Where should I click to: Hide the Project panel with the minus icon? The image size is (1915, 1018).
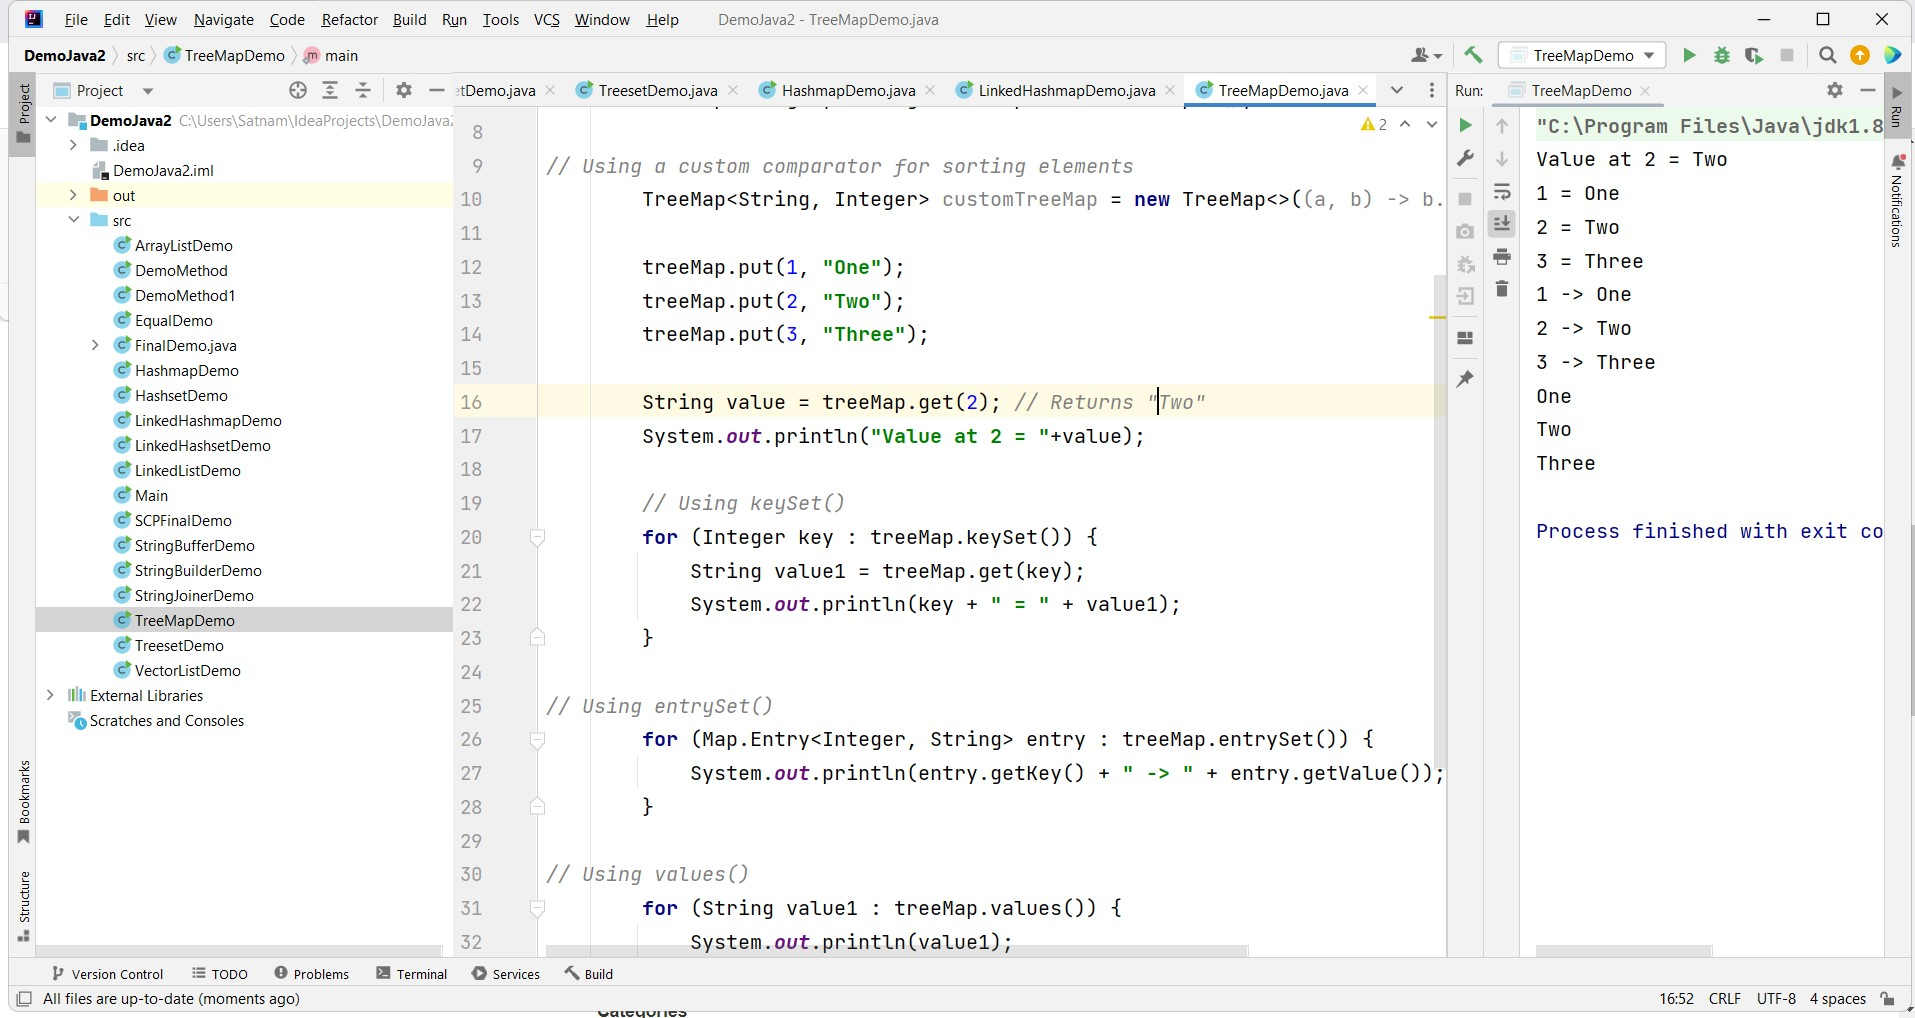(436, 91)
